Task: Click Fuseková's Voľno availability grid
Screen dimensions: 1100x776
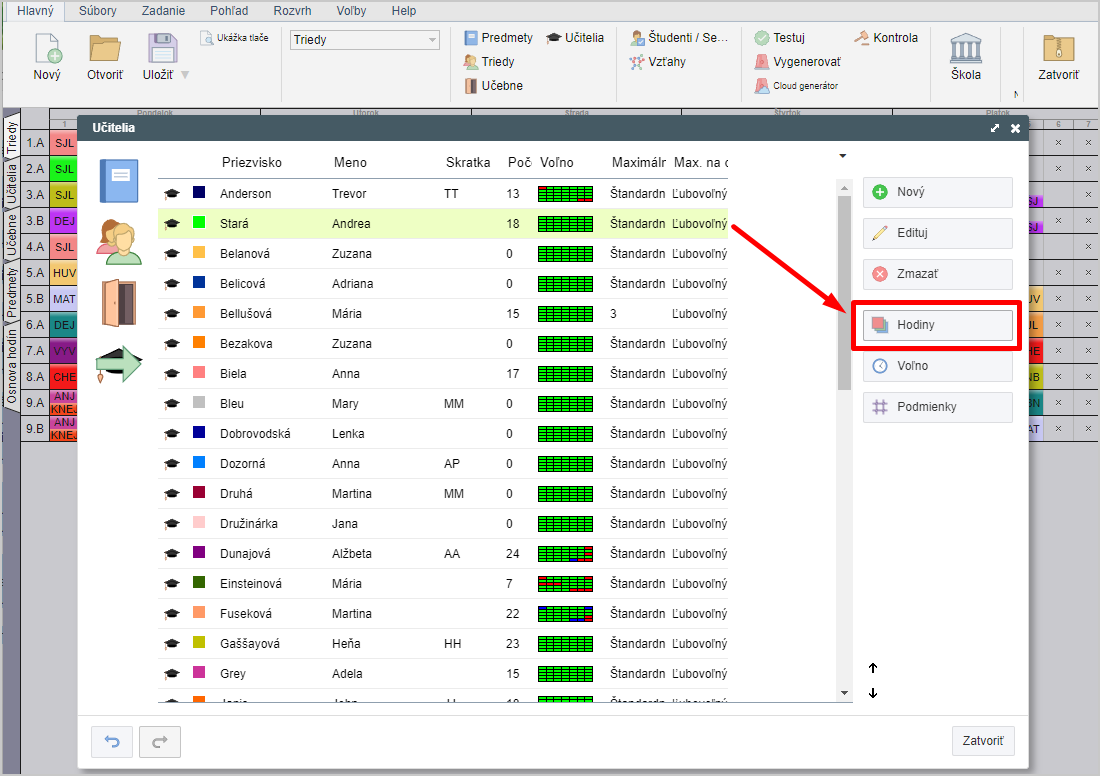Action: tap(565, 614)
